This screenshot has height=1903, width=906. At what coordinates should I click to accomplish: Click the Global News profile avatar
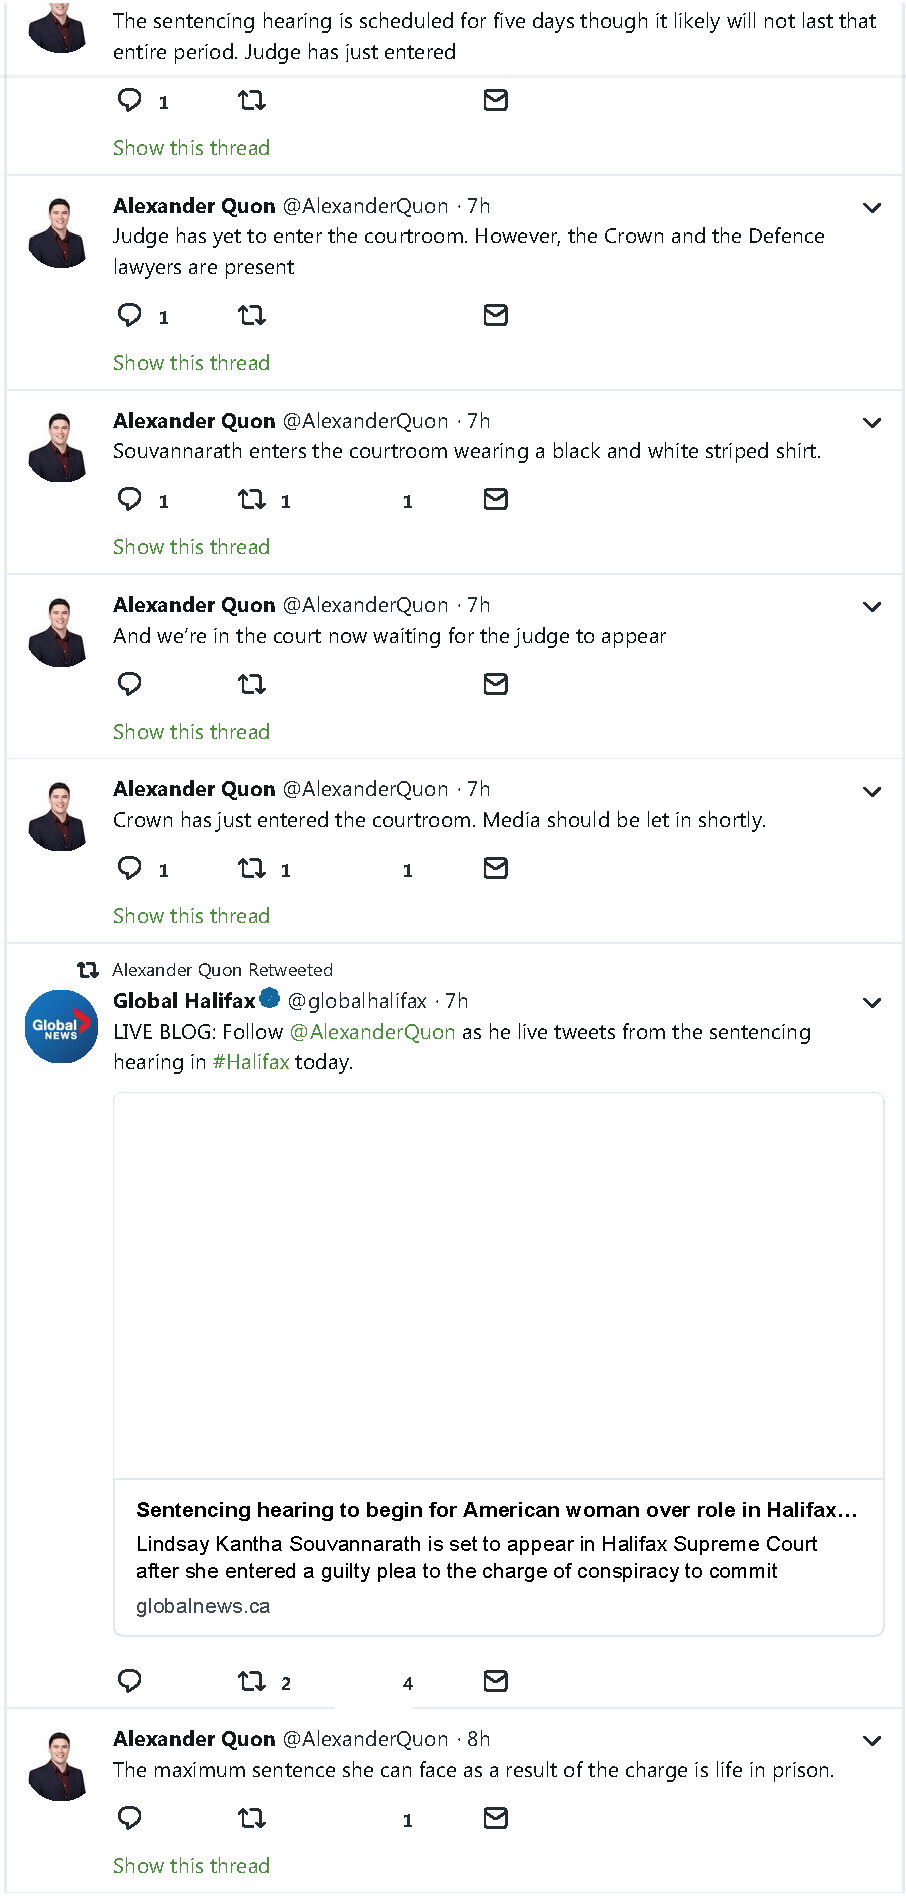(x=61, y=1026)
